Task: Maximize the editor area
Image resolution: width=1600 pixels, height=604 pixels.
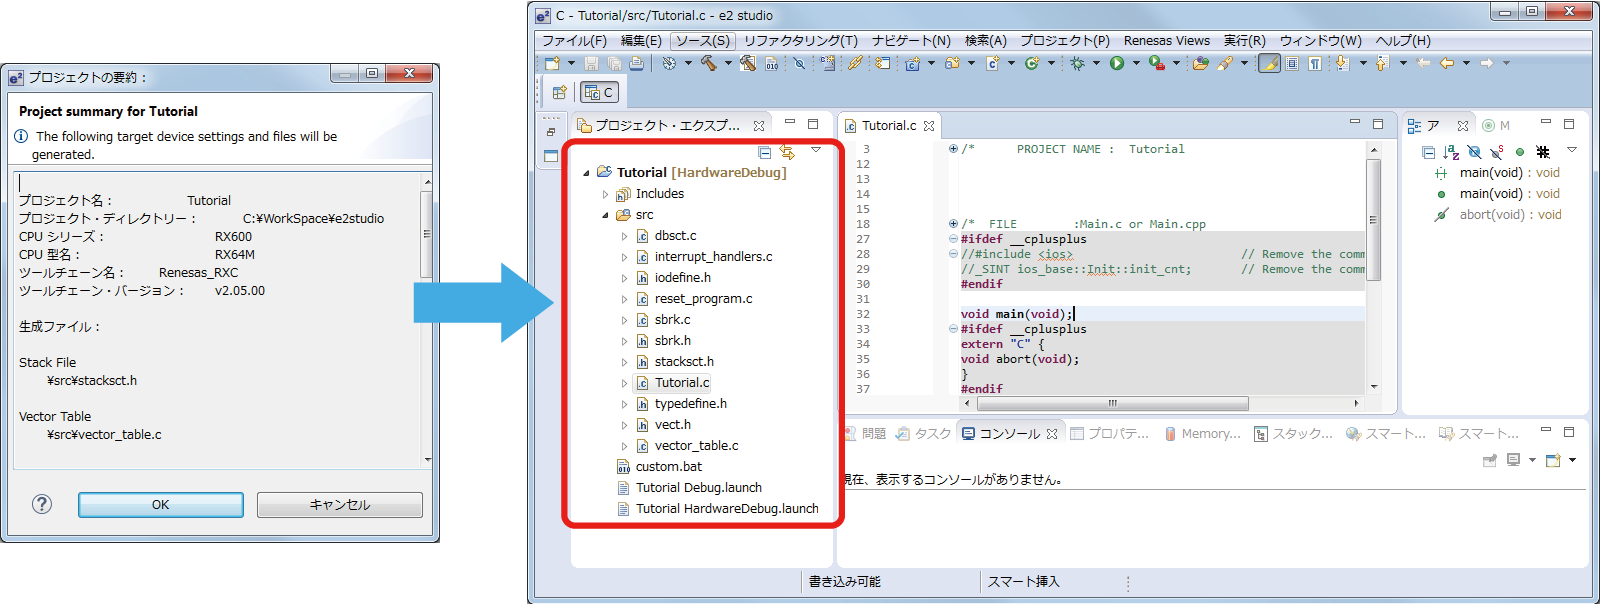Action: [1378, 124]
